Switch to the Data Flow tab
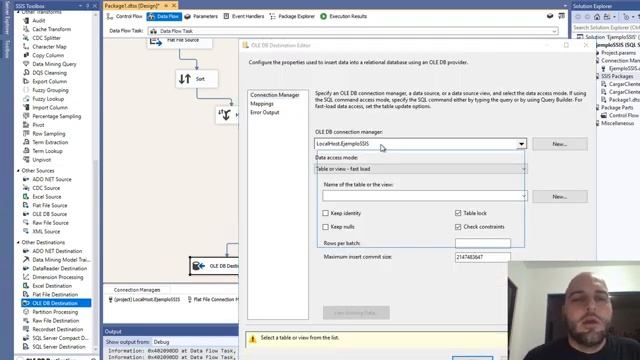This screenshot has height=360, width=640. click(164, 16)
